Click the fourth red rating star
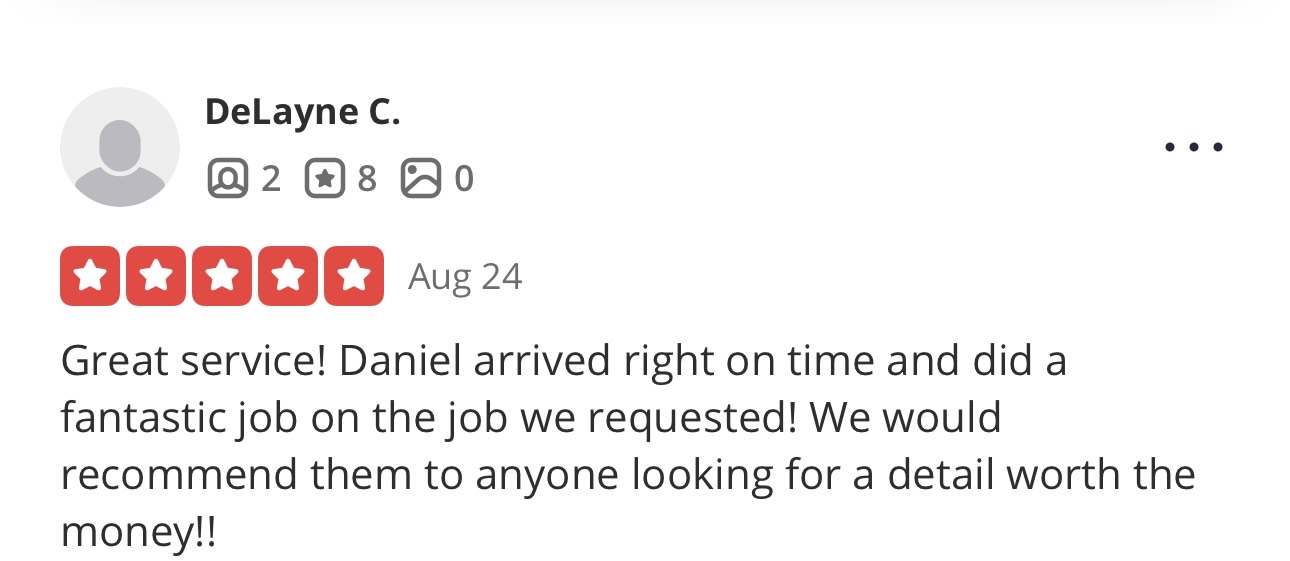The image size is (1290, 561). click(x=288, y=276)
